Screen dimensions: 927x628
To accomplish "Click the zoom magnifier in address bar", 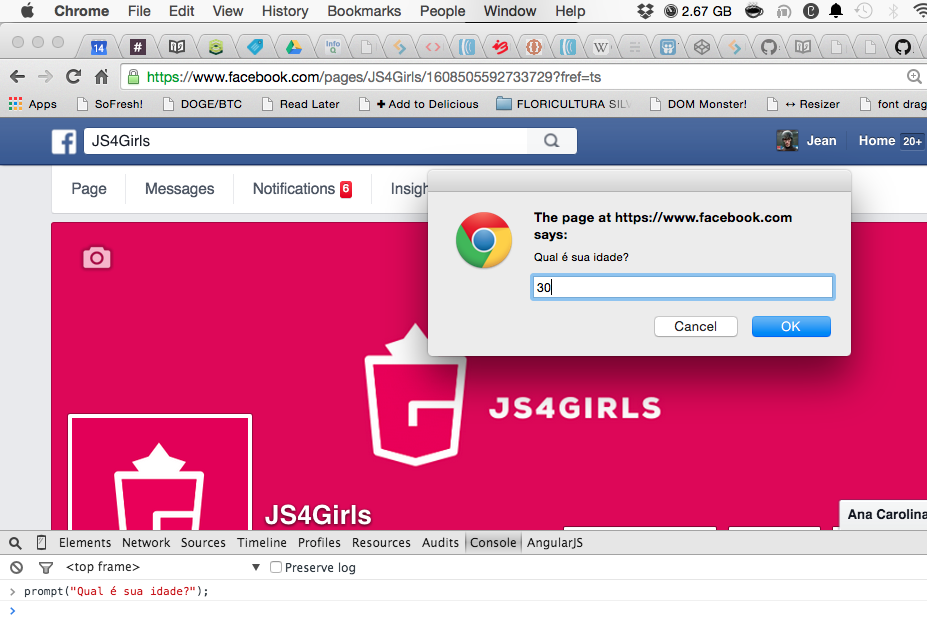I will 914,76.
